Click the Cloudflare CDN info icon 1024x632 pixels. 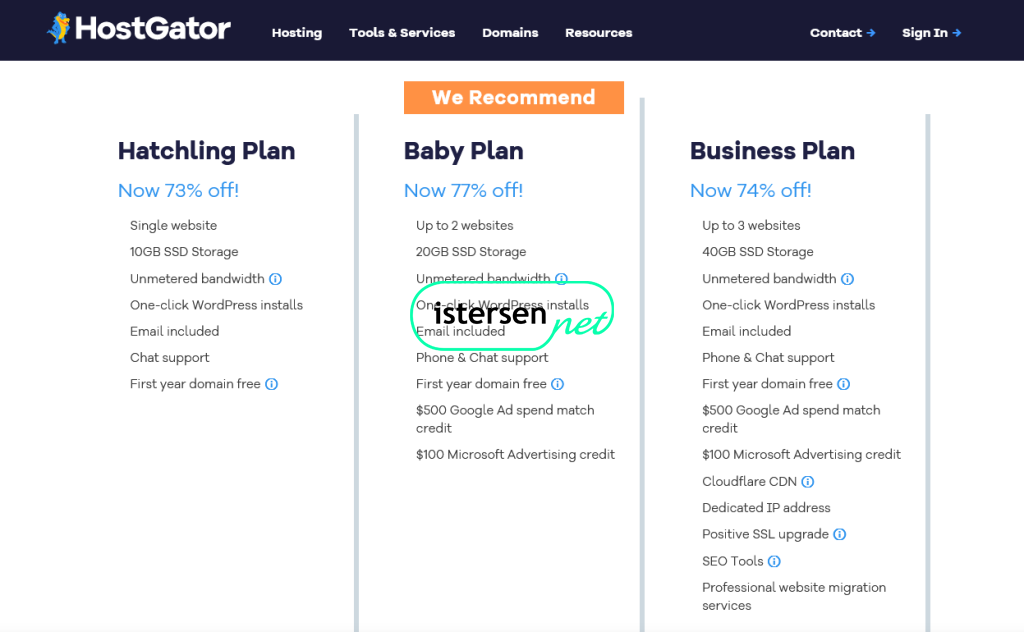pyautogui.click(x=808, y=482)
